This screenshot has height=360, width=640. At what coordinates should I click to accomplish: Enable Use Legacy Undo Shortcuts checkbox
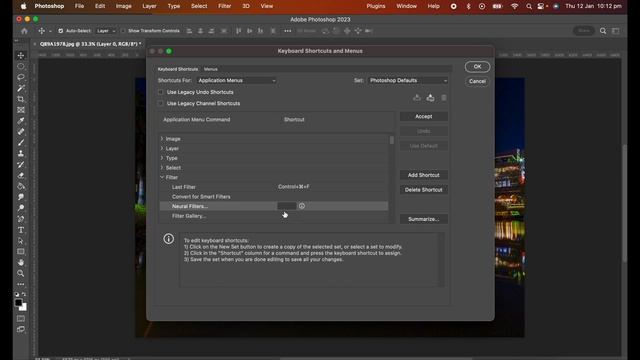pyautogui.click(x=160, y=92)
